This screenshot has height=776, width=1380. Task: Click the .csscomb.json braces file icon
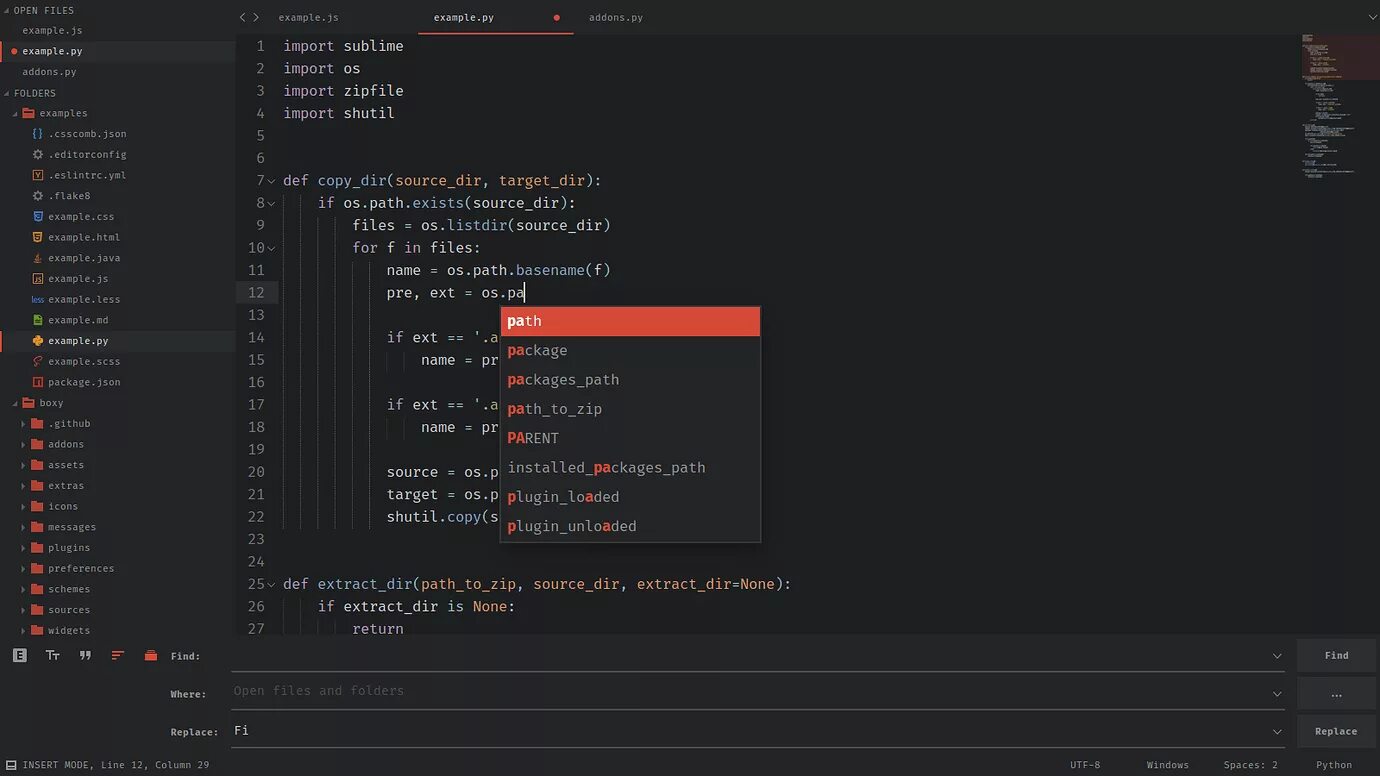(x=37, y=134)
